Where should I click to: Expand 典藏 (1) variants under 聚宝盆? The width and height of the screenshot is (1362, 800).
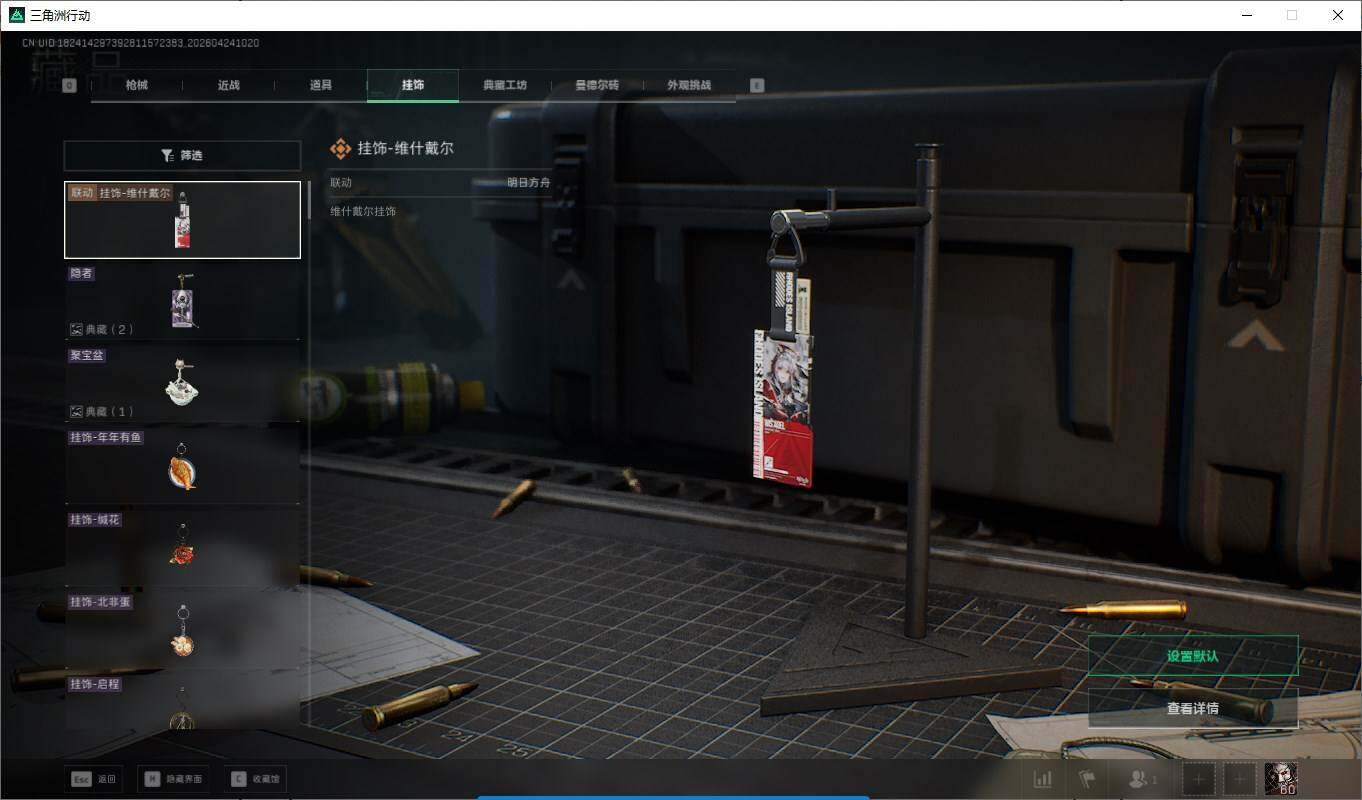pos(102,411)
